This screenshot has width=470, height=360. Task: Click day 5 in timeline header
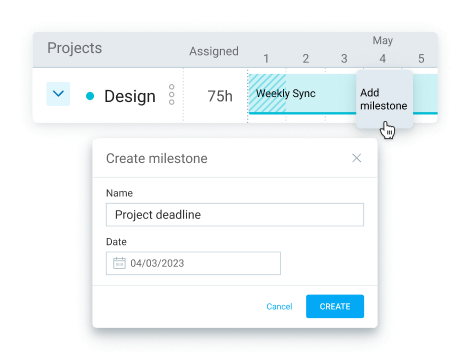(x=421, y=59)
